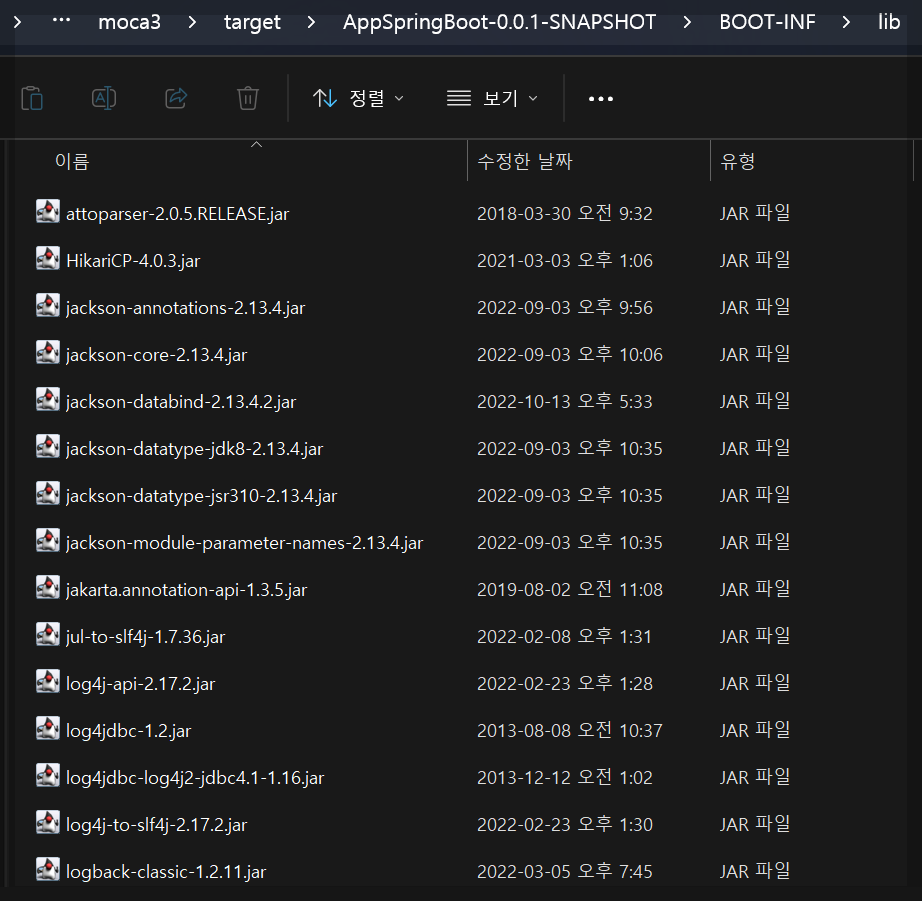This screenshot has height=901, width=922.
Task: Click file name jackson-datatype-jsr310-2.13.4.jar
Action: click(202, 496)
